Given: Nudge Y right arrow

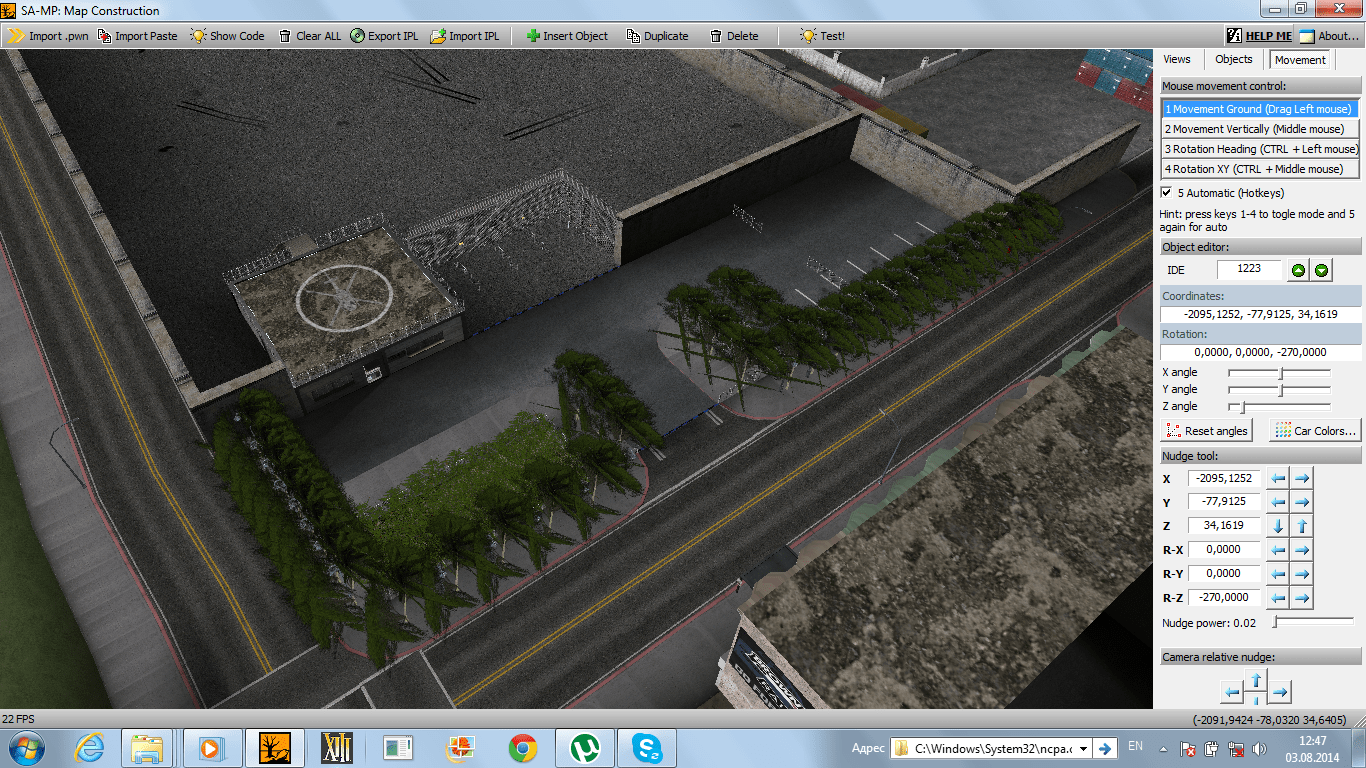Looking at the screenshot, I should coord(1301,502).
